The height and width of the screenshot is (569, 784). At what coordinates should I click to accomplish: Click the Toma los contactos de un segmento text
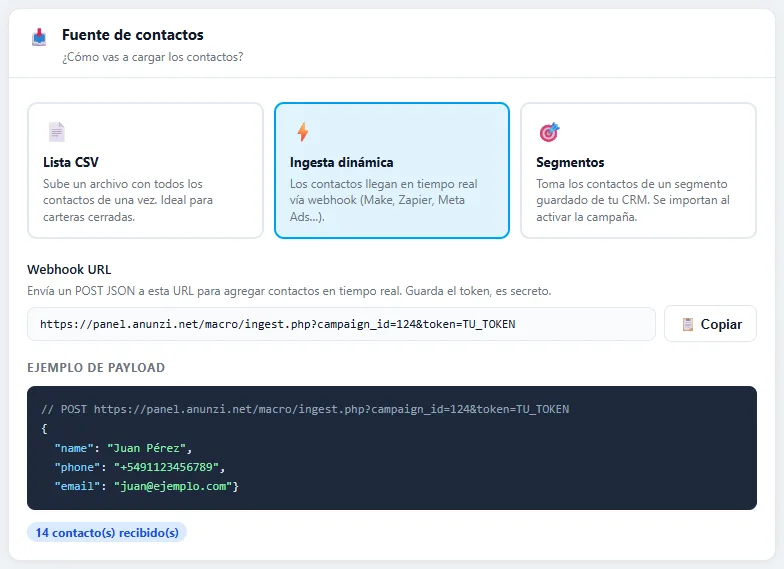click(x=633, y=200)
